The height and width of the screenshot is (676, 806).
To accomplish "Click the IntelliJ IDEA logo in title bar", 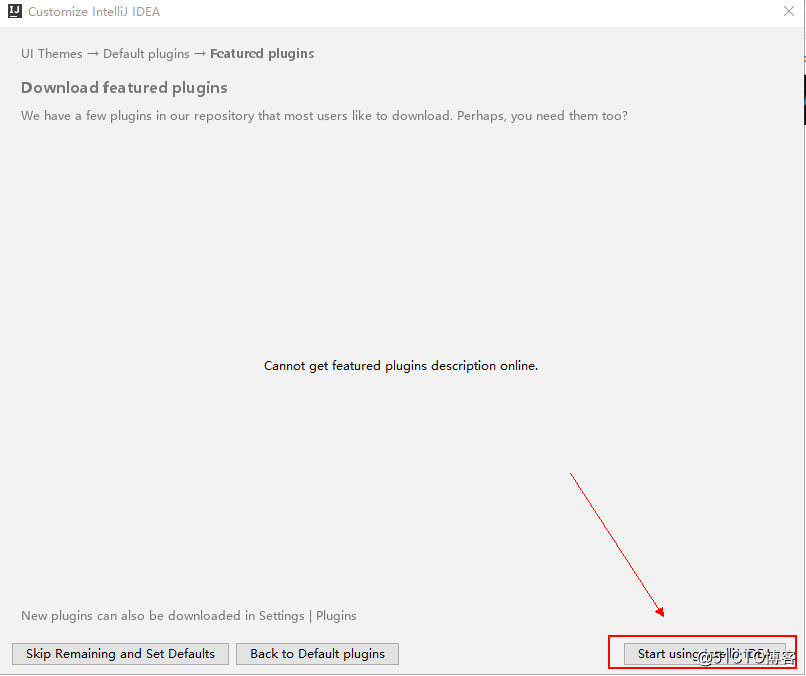I will tap(15, 11).
